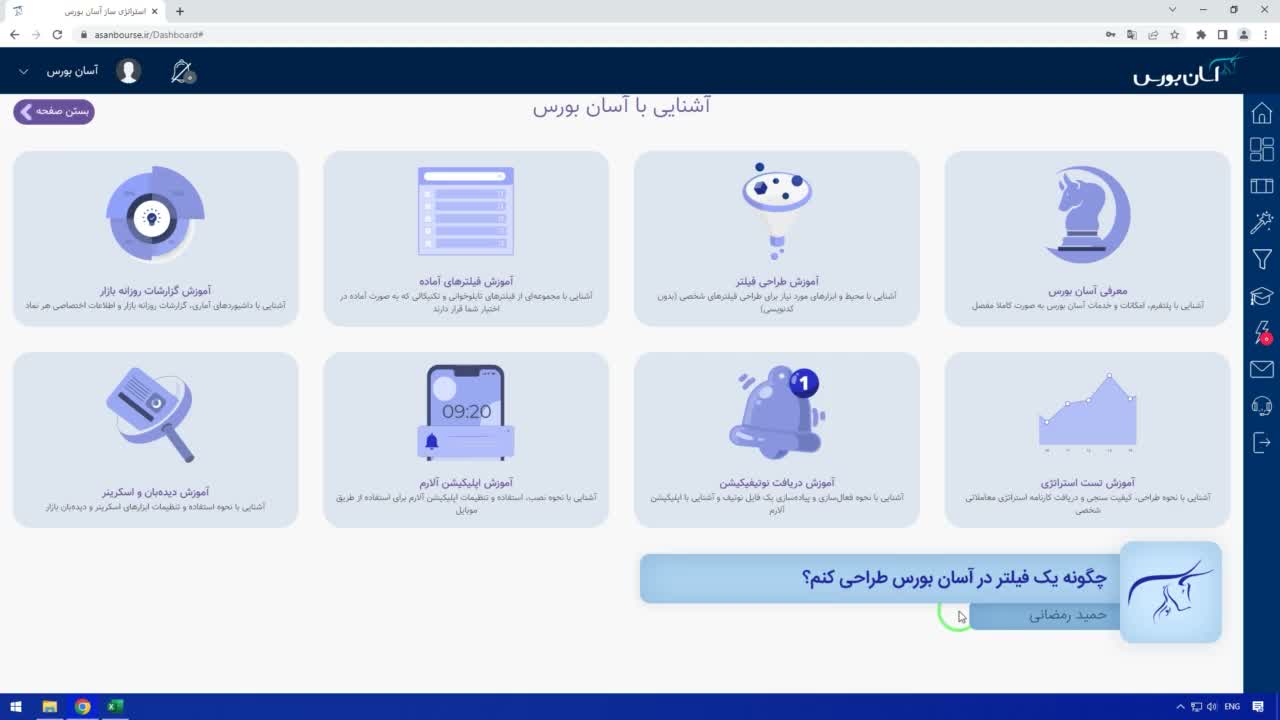Click the آسان بورس logo in header
1280x720 pixels.
tap(1187, 71)
